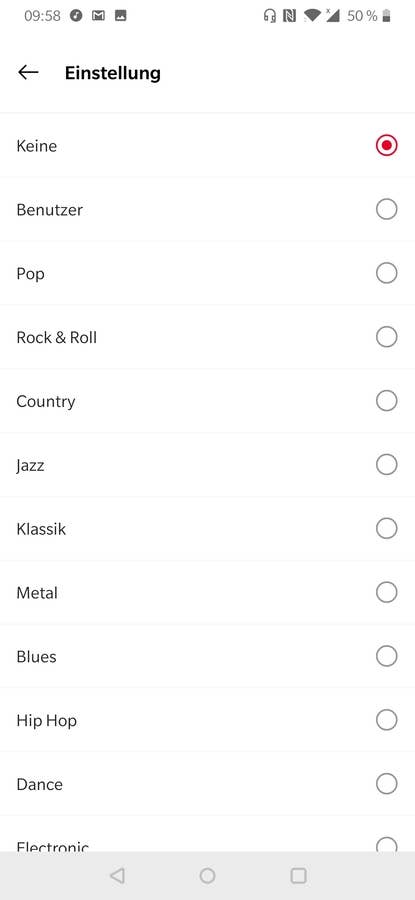Tap the Android back navigation triangle
The image size is (415, 900).
[x=117, y=875]
